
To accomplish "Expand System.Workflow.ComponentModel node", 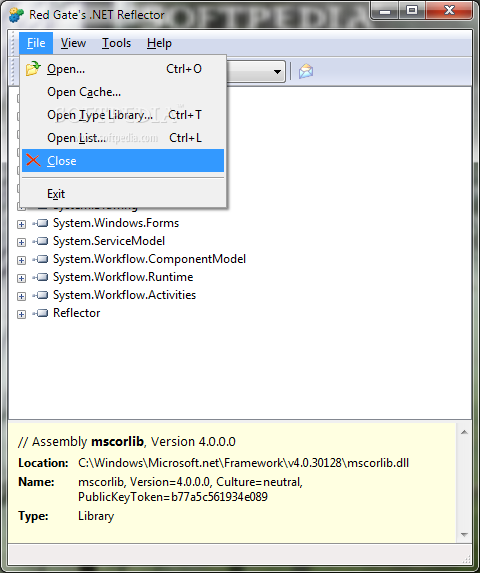I will point(22,260).
